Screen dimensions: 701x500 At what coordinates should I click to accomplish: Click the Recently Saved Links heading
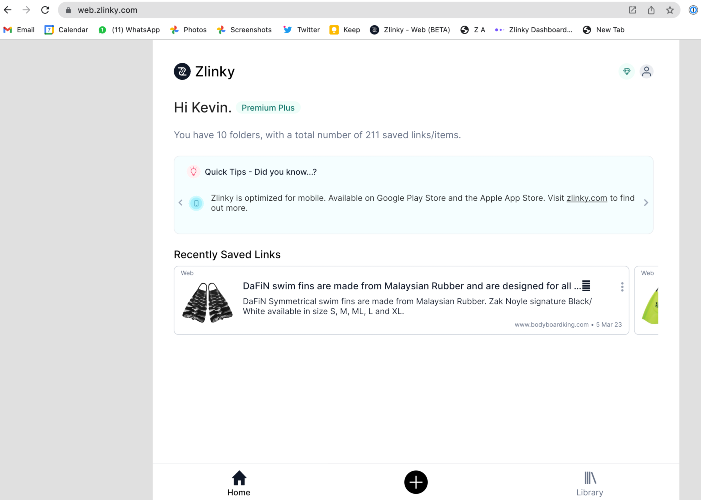point(227,254)
